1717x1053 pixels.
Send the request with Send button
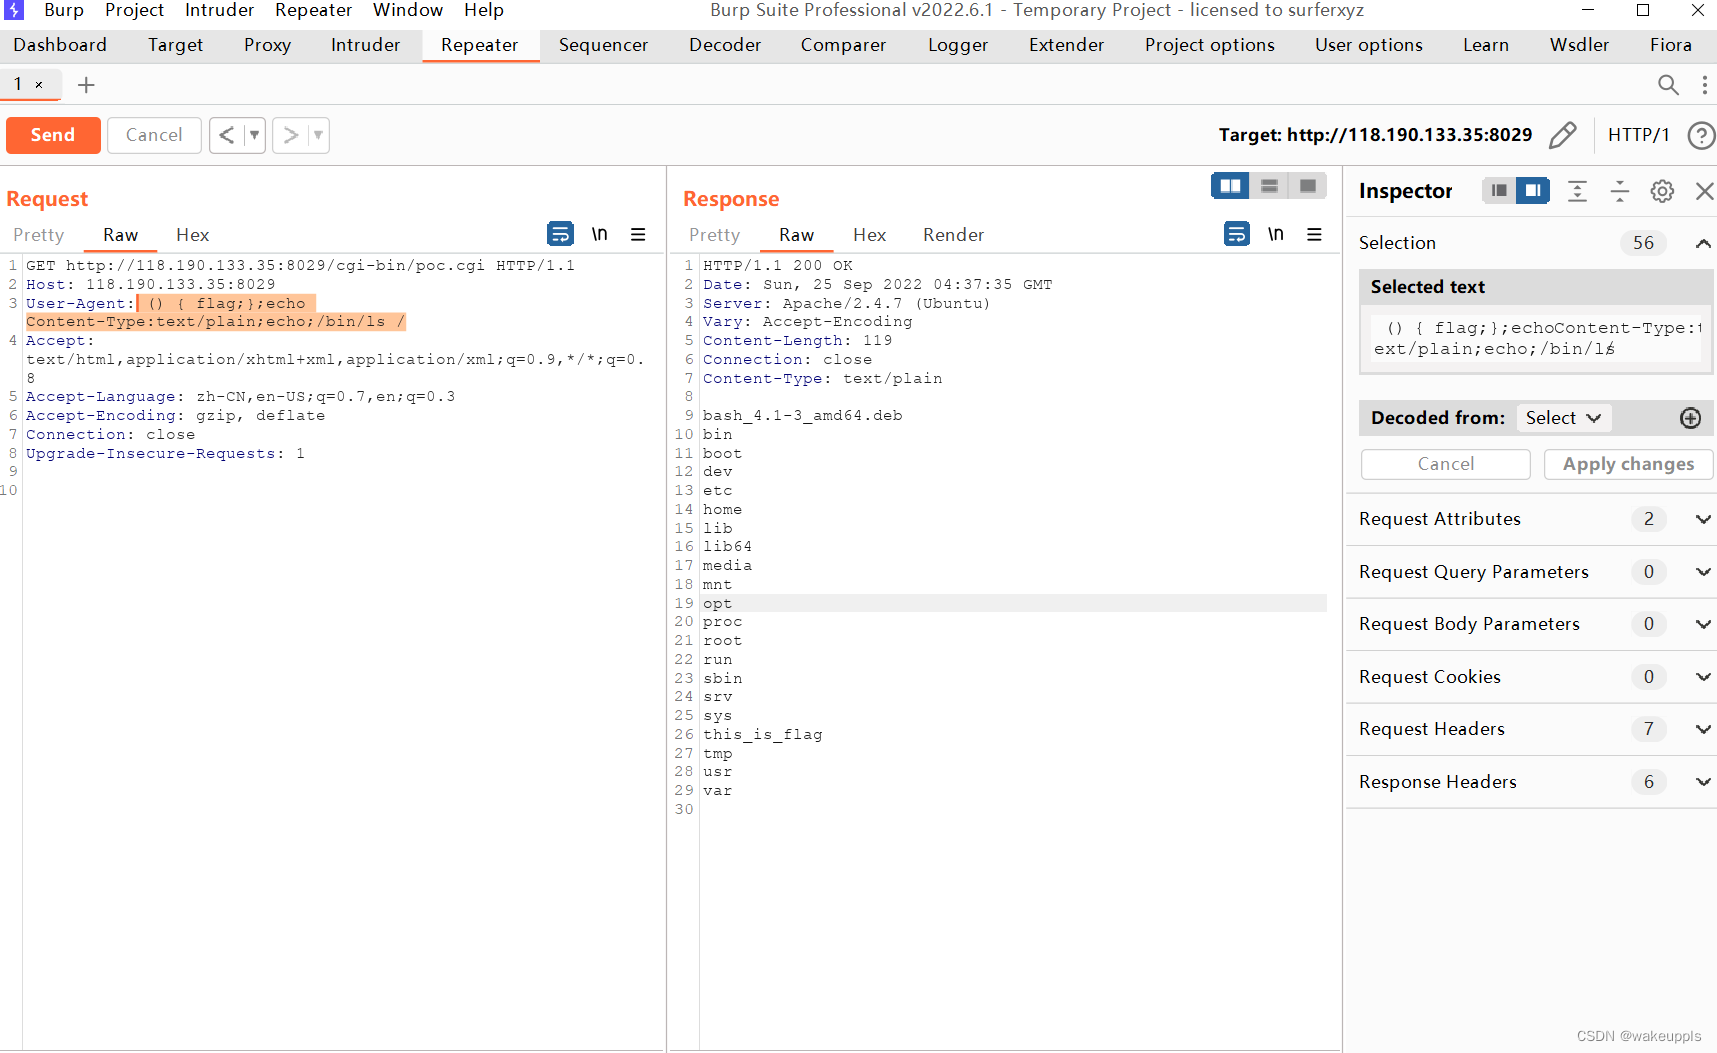[x=53, y=135]
